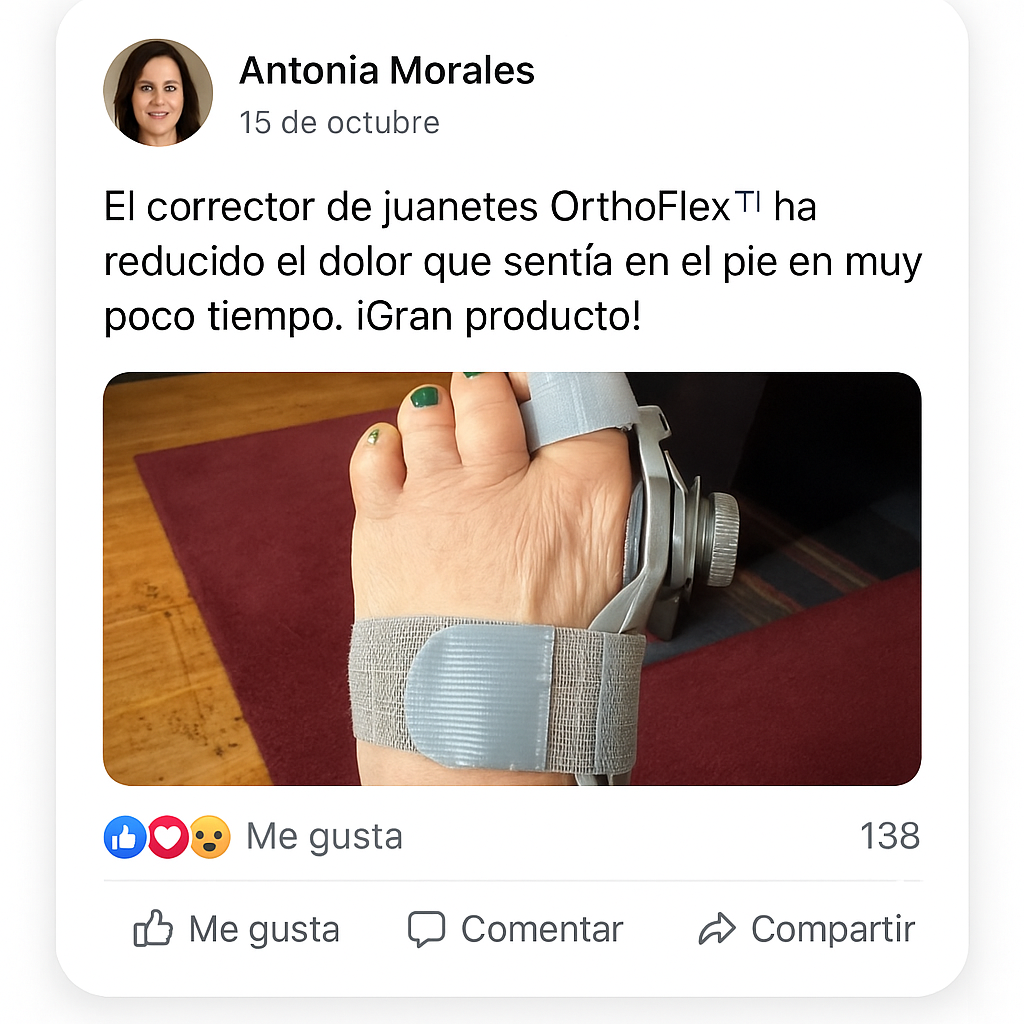This screenshot has width=1024, height=1024.
Task: Click the green painted toenail in photo
Action: tap(424, 396)
